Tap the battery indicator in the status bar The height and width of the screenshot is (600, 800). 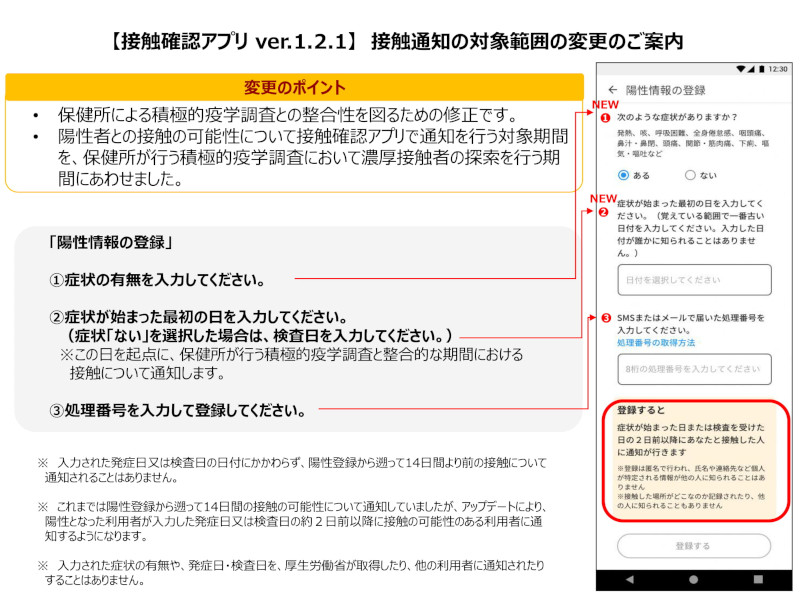pyautogui.click(x=762, y=69)
